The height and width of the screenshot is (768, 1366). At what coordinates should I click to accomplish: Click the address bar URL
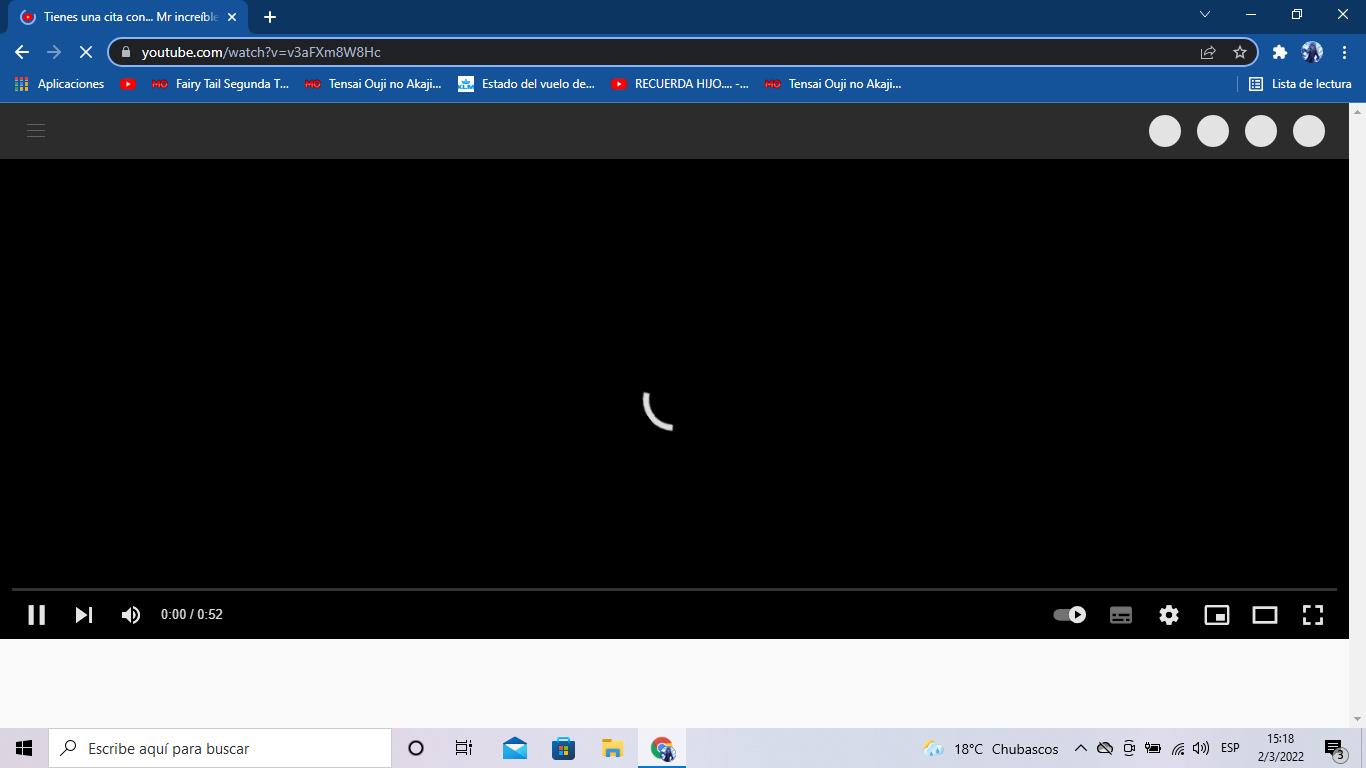pos(600,52)
